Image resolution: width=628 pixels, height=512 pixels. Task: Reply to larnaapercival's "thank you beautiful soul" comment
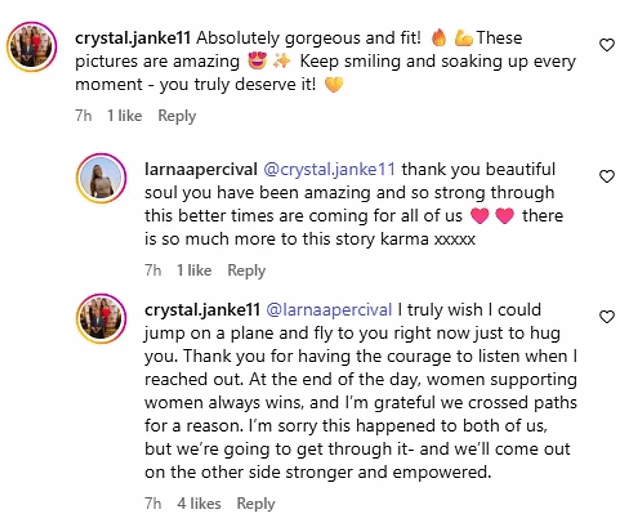246,270
